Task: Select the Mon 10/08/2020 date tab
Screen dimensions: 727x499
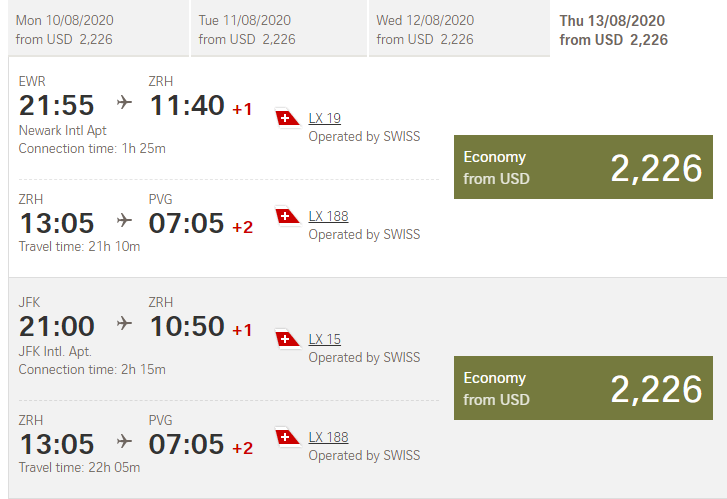Action: click(97, 30)
